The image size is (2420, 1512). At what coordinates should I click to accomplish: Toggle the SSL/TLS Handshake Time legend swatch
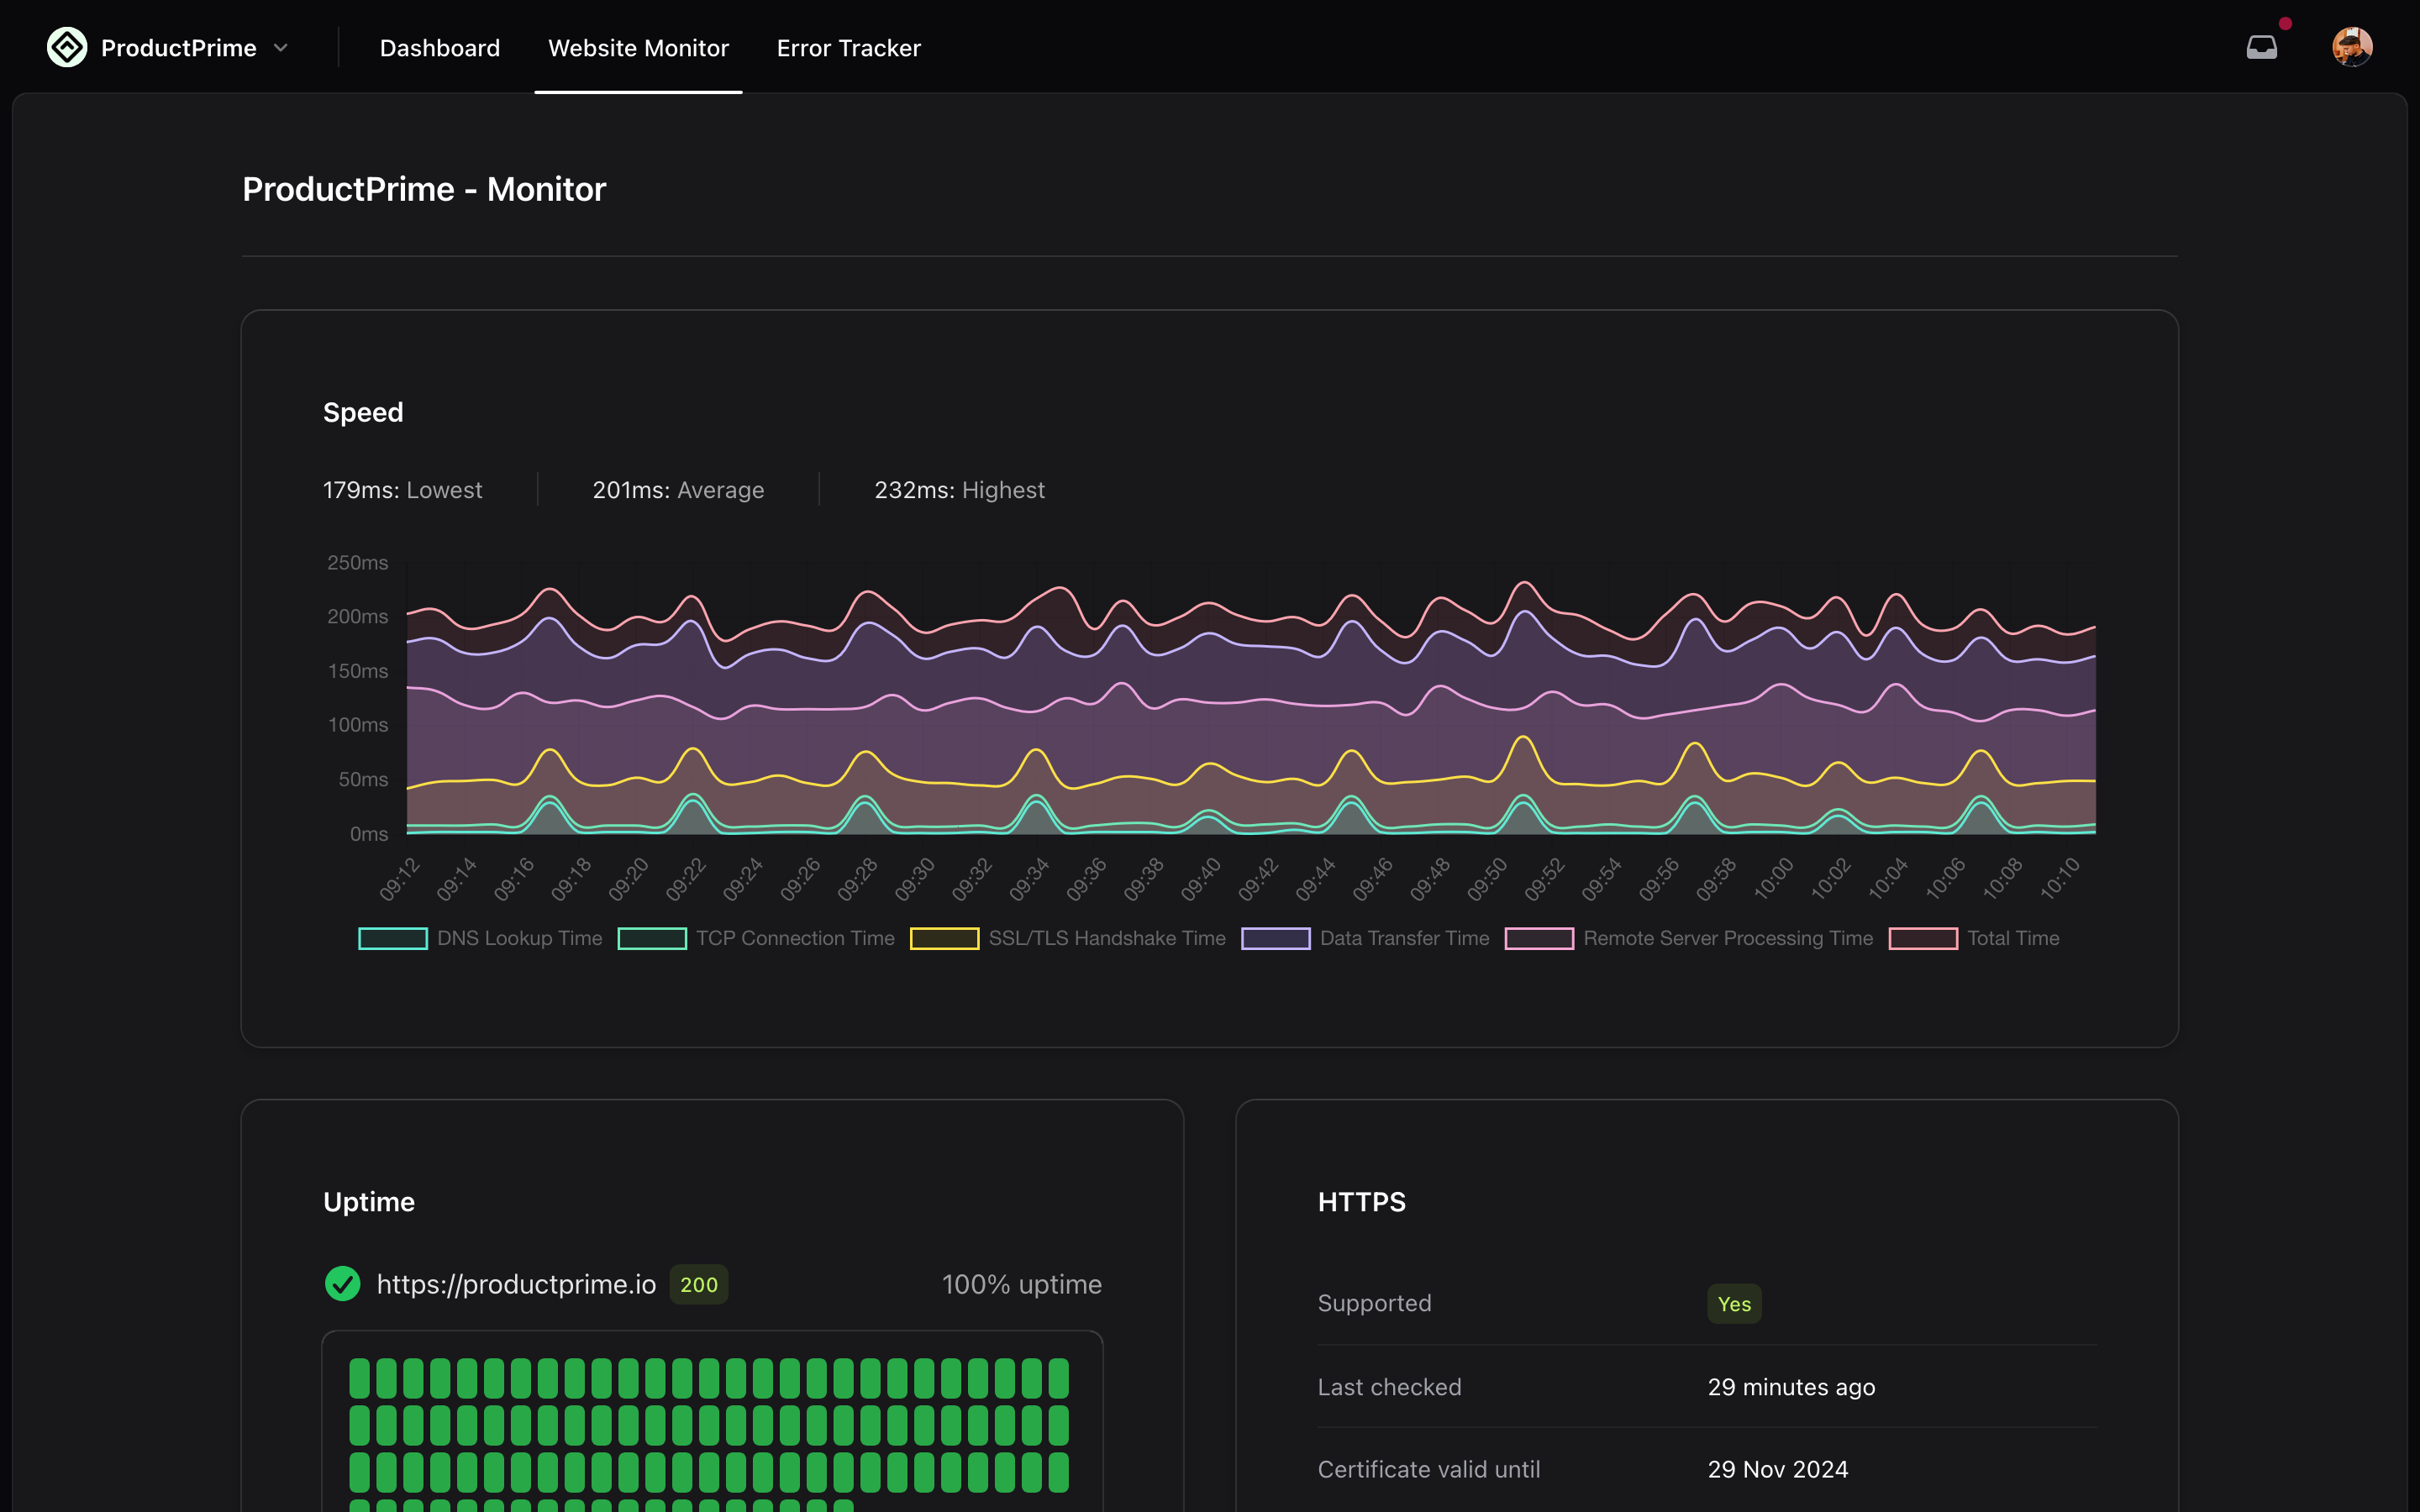[x=944, y=938]
